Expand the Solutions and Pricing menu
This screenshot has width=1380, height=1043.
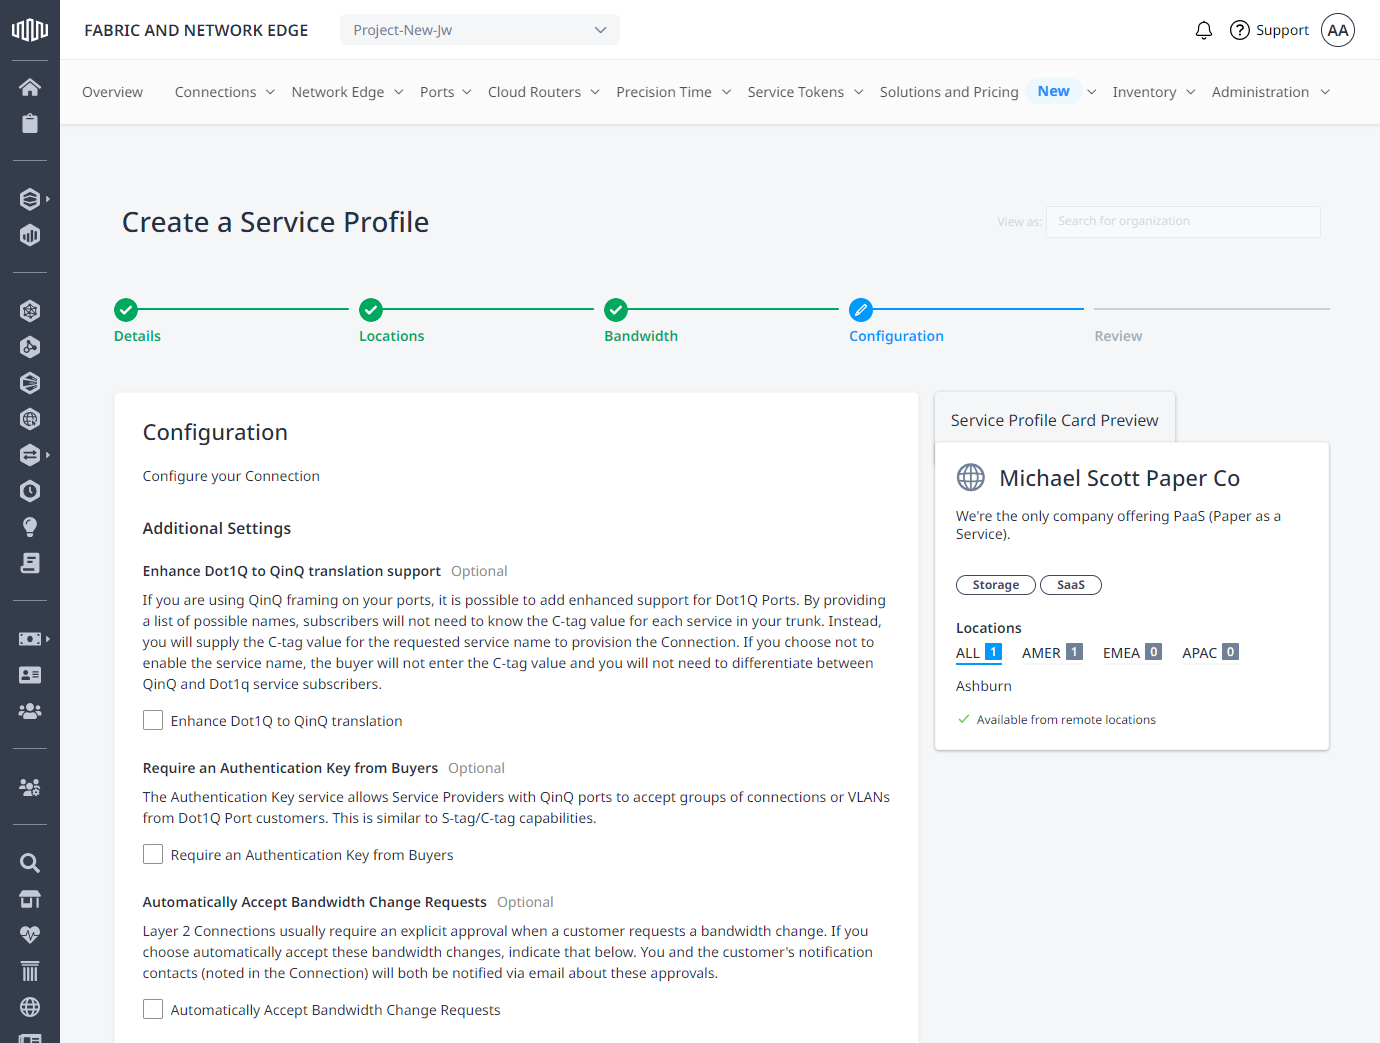988,92
